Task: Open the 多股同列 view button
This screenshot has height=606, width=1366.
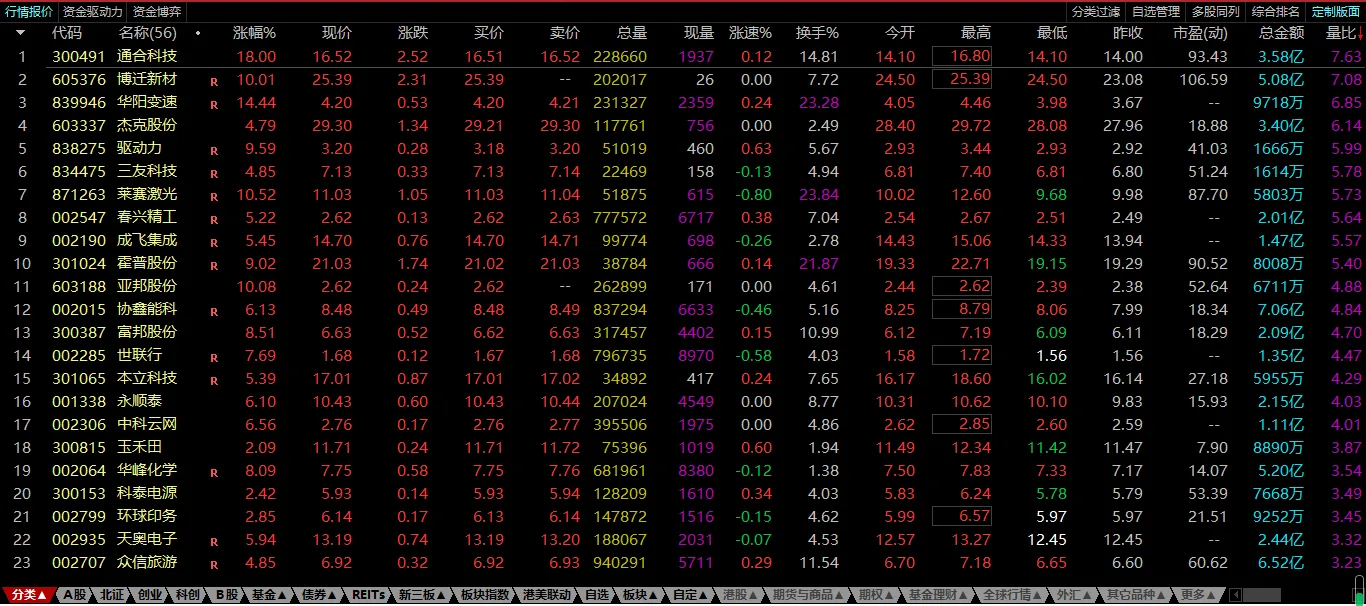Action: click(1216, 12)
